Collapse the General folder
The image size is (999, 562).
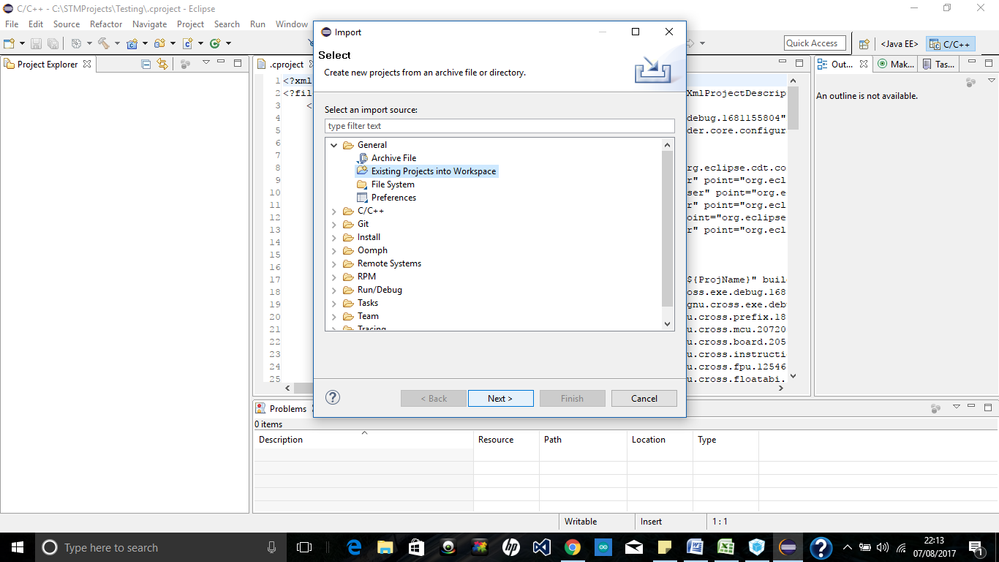click(x=334, y=145)
